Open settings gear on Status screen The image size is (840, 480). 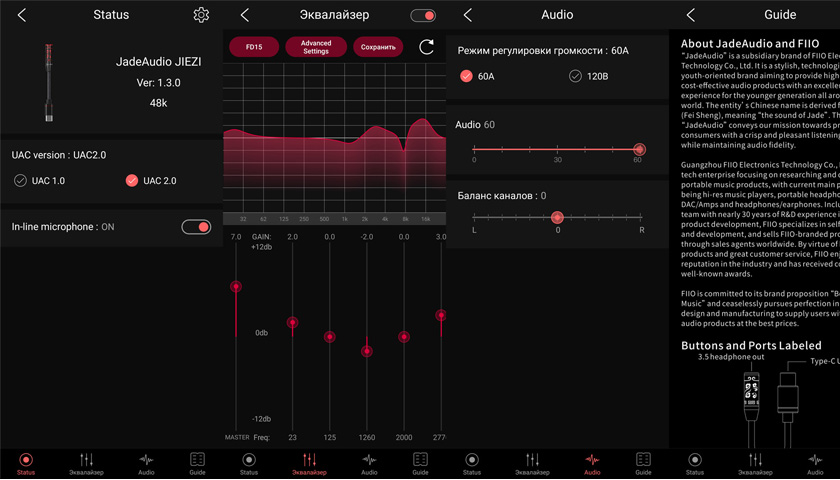(201, 15)
